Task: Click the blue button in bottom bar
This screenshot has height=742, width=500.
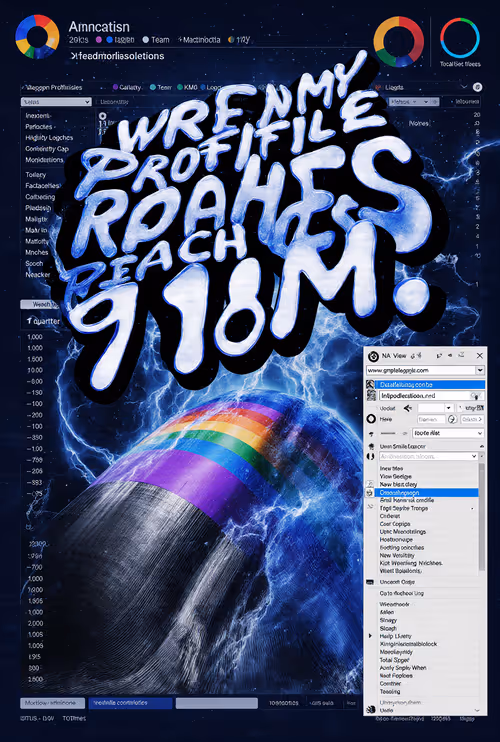Action: pos(130,703)
